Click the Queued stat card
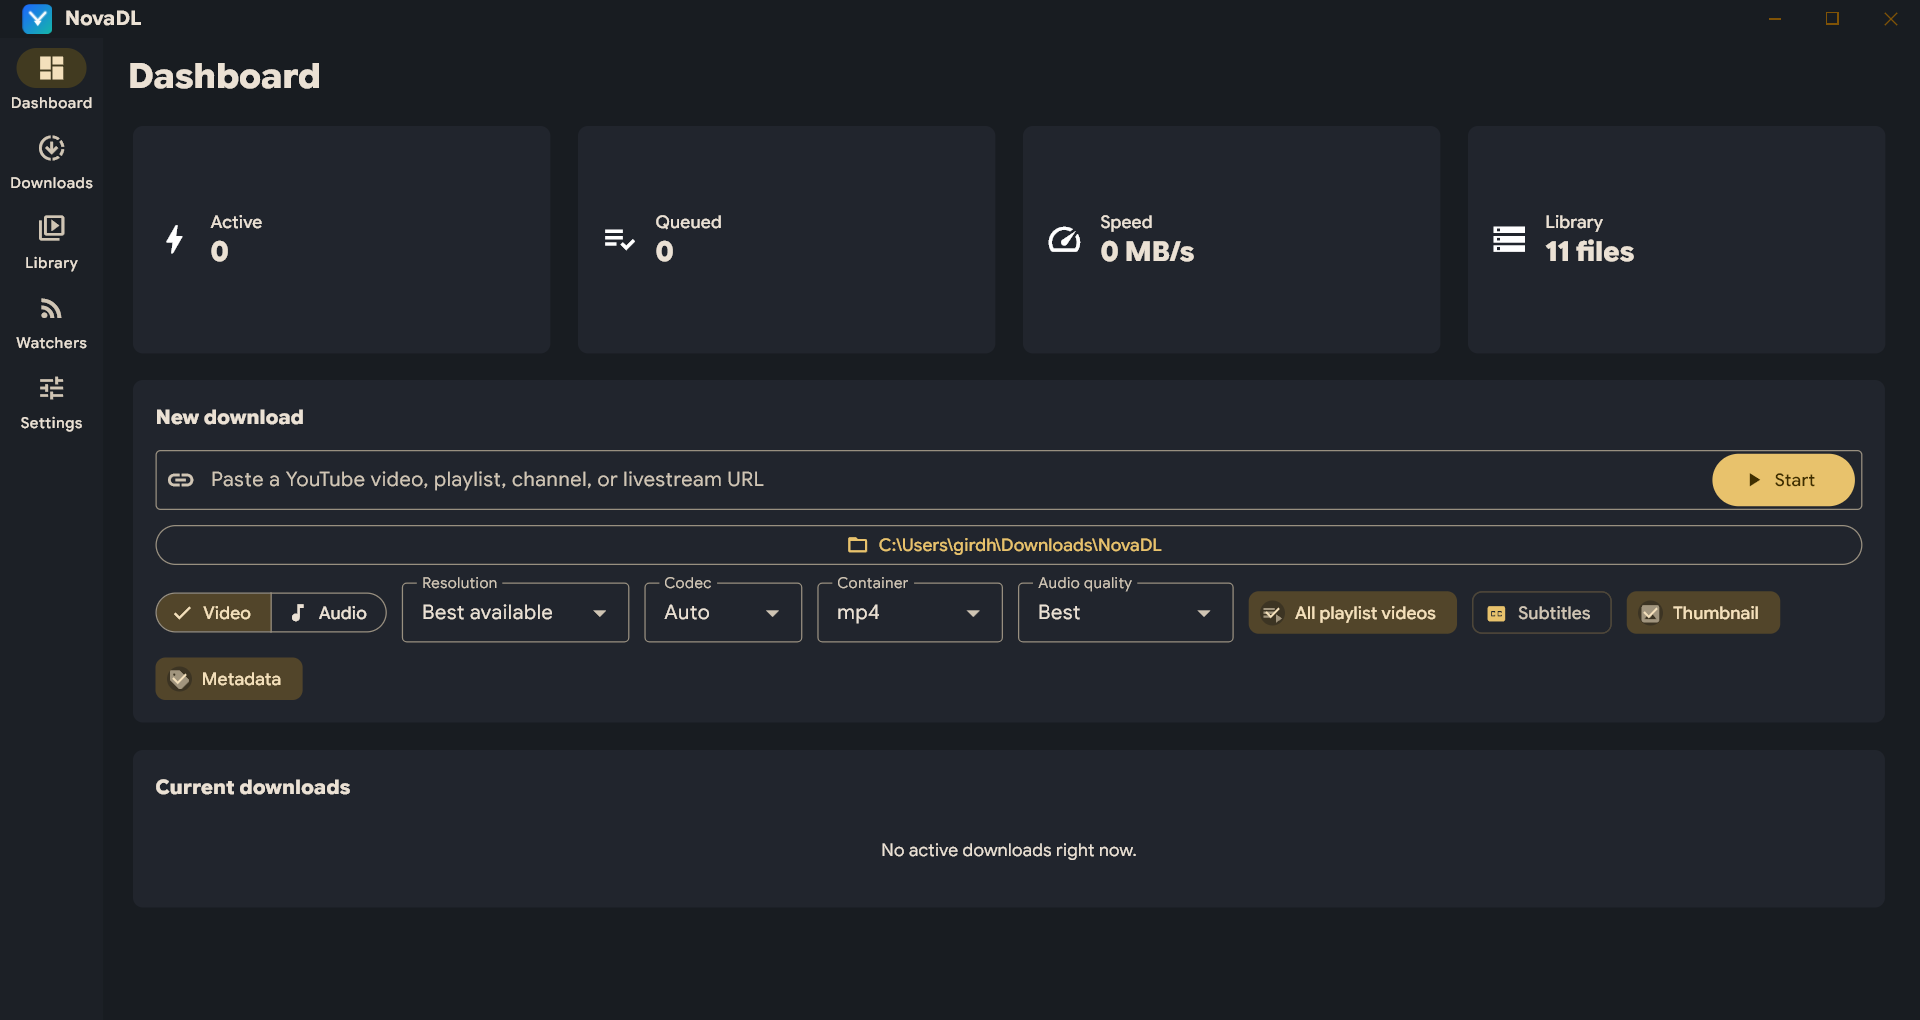The height and width of the screenshot is (1020, 1920). [786, 239]
